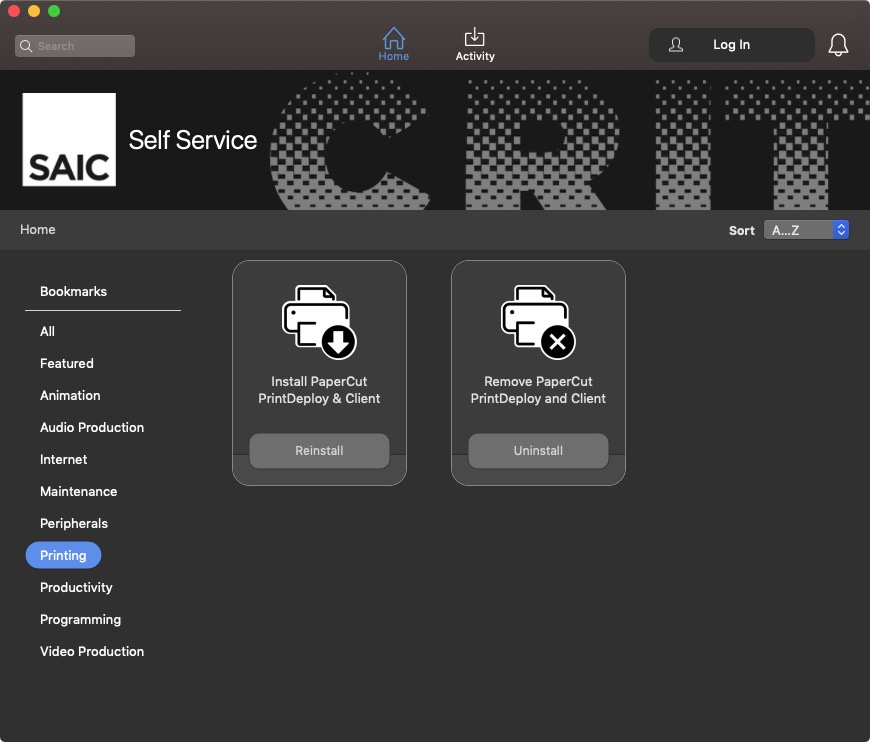Screen dimensions: 870x742
Task: Click the Sort dropdown stepper arrows
Action: [841, 230]
